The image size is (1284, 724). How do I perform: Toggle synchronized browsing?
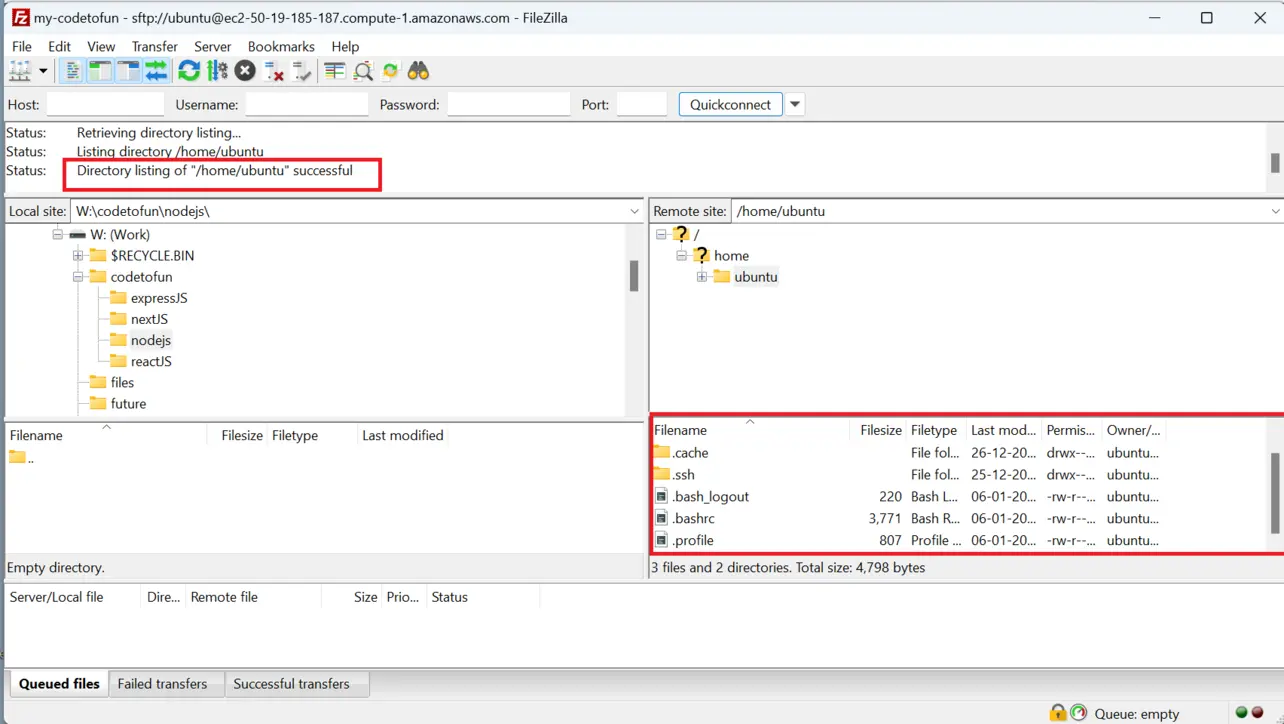(391, 71)
